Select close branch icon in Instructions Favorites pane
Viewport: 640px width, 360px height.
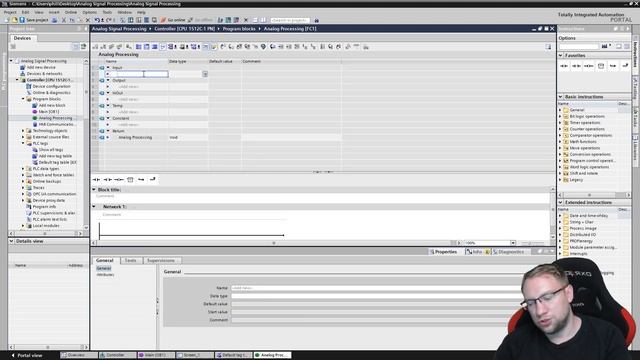pos(625,66)
